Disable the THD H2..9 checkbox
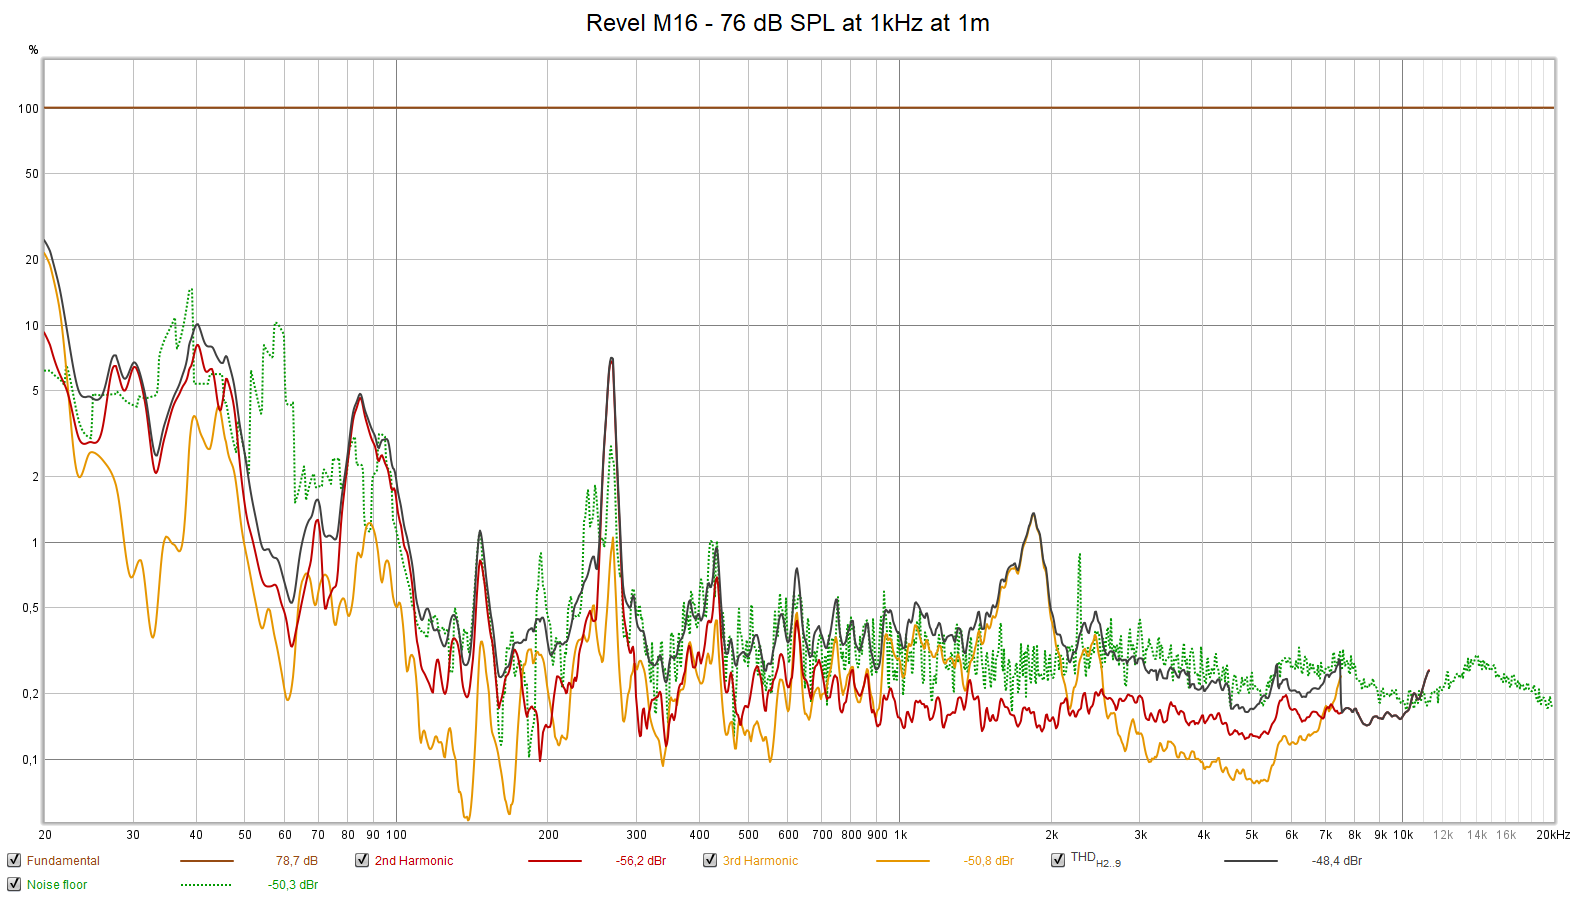Screen dimensions: 1576x899 (x=1058, y=860)
